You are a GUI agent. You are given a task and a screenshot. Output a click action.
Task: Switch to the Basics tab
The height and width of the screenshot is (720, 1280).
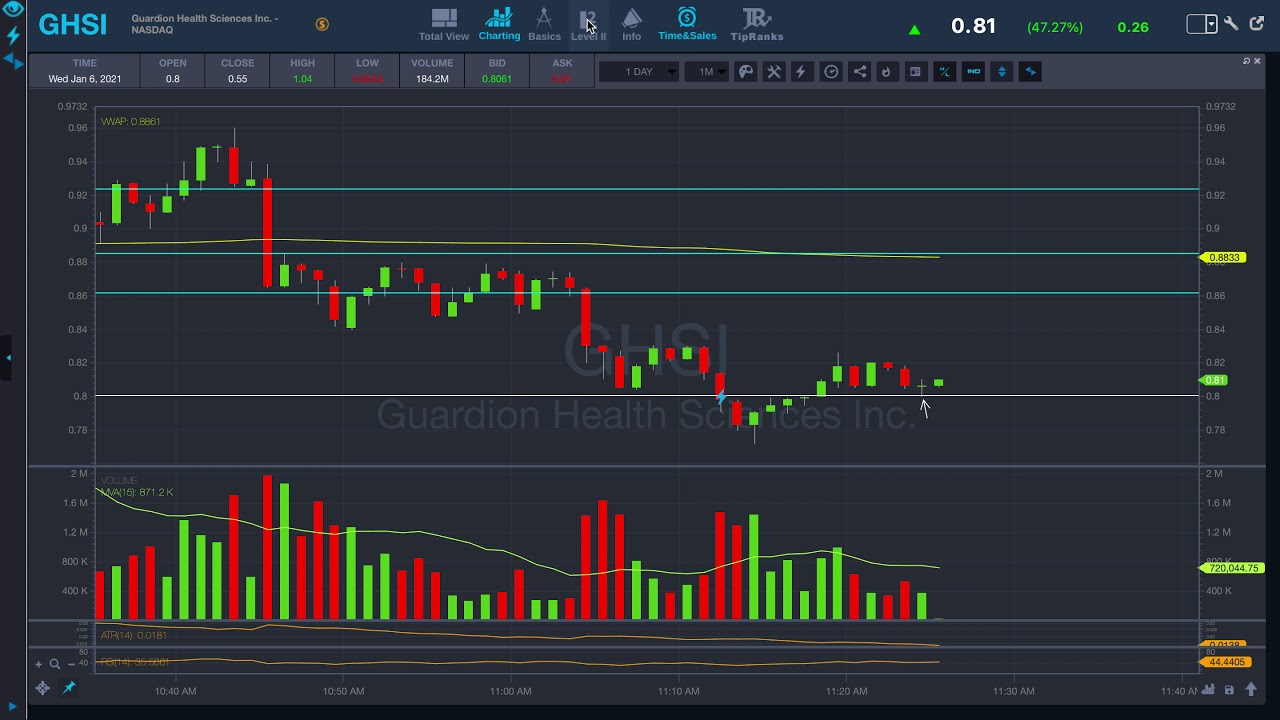(x=544, y=25)
